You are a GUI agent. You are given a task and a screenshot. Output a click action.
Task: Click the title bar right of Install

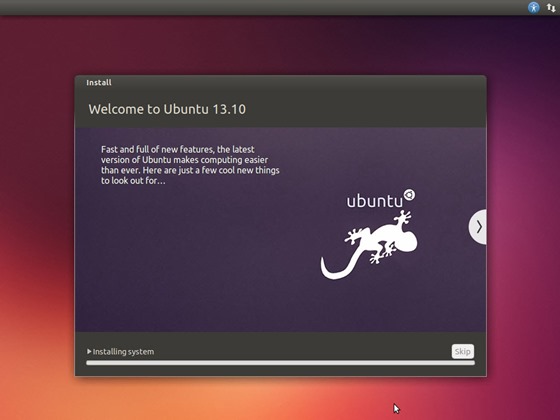pyautogui.click(x=296, y=82)
